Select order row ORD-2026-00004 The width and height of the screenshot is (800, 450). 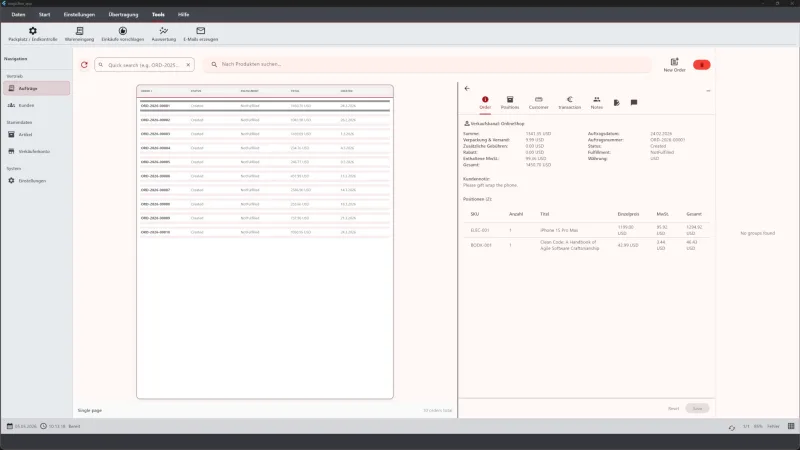point(265,148)
